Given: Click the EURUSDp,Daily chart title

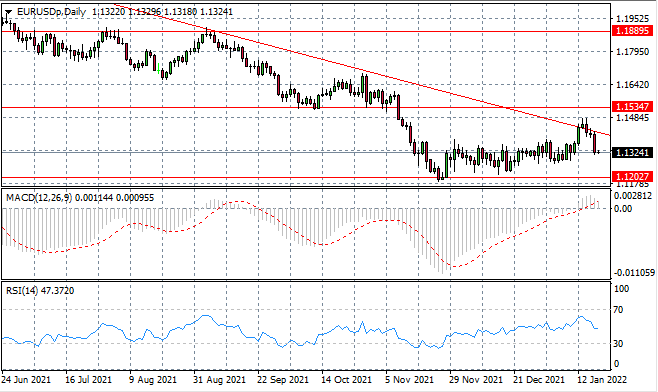Looking at the screenshot, I should pyautogui.click(x=51, y=12).
